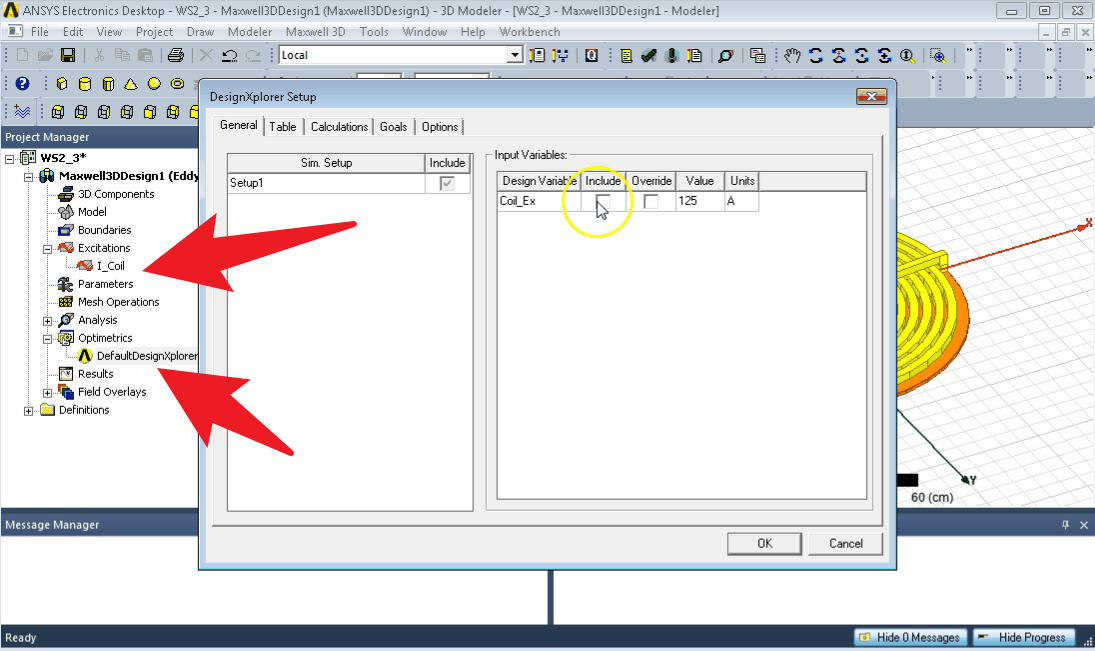1095x651 pixels.
Task: Expand the Analysis tree node
Action: point(47,321)
